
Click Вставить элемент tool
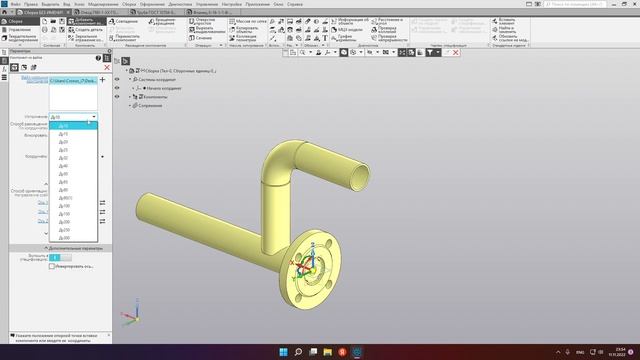pyautogui.click(x=504, y=21)
